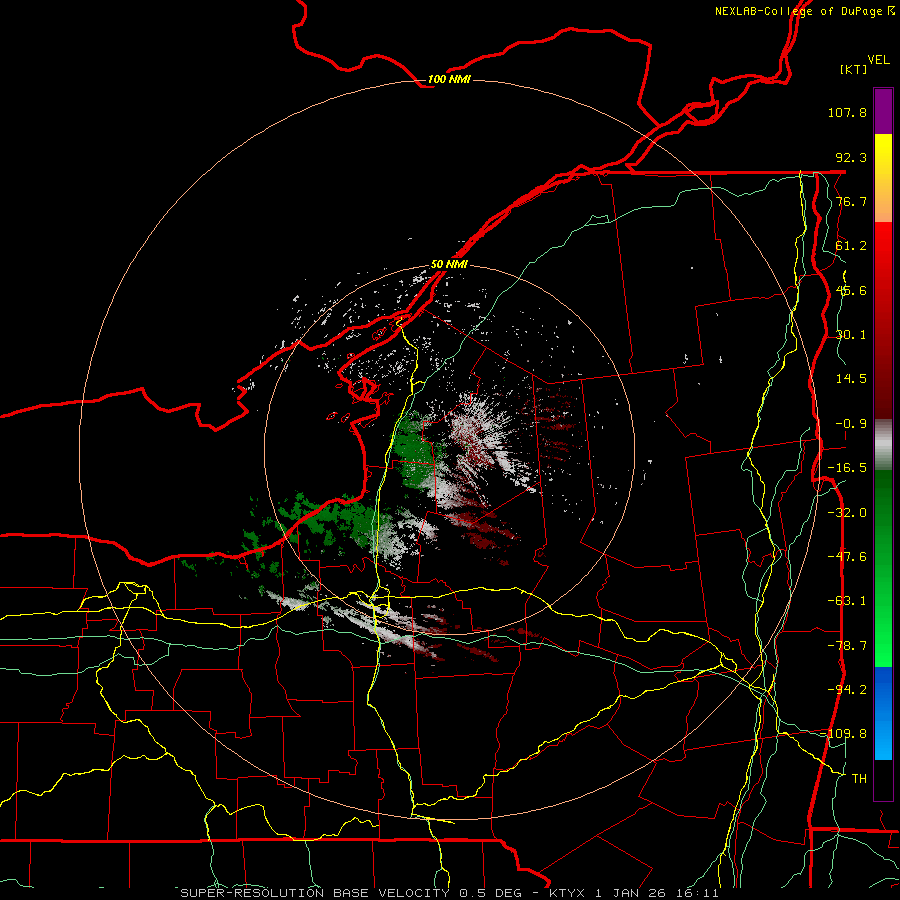Click SUPER-RESOLUTION BASE VELOCITY footer text
900x900 pixels.
pyautogui.click(x=315, y=893)
